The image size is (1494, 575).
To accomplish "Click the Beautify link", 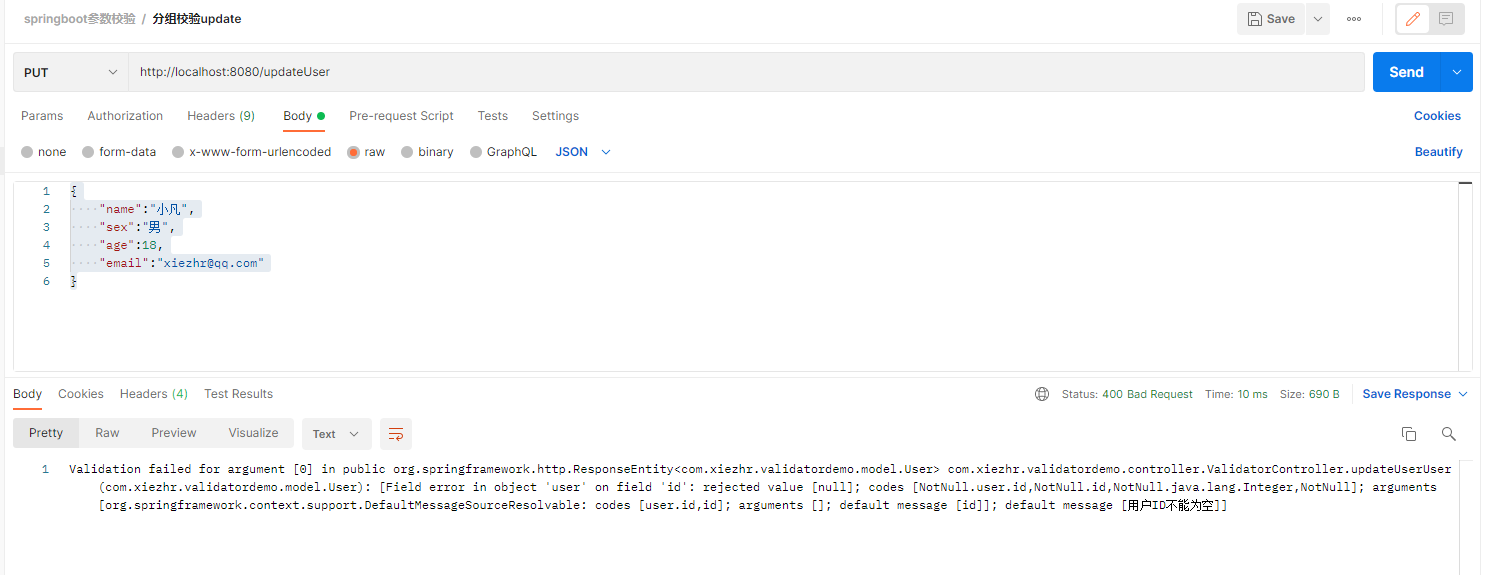I will click(1438, 152).
